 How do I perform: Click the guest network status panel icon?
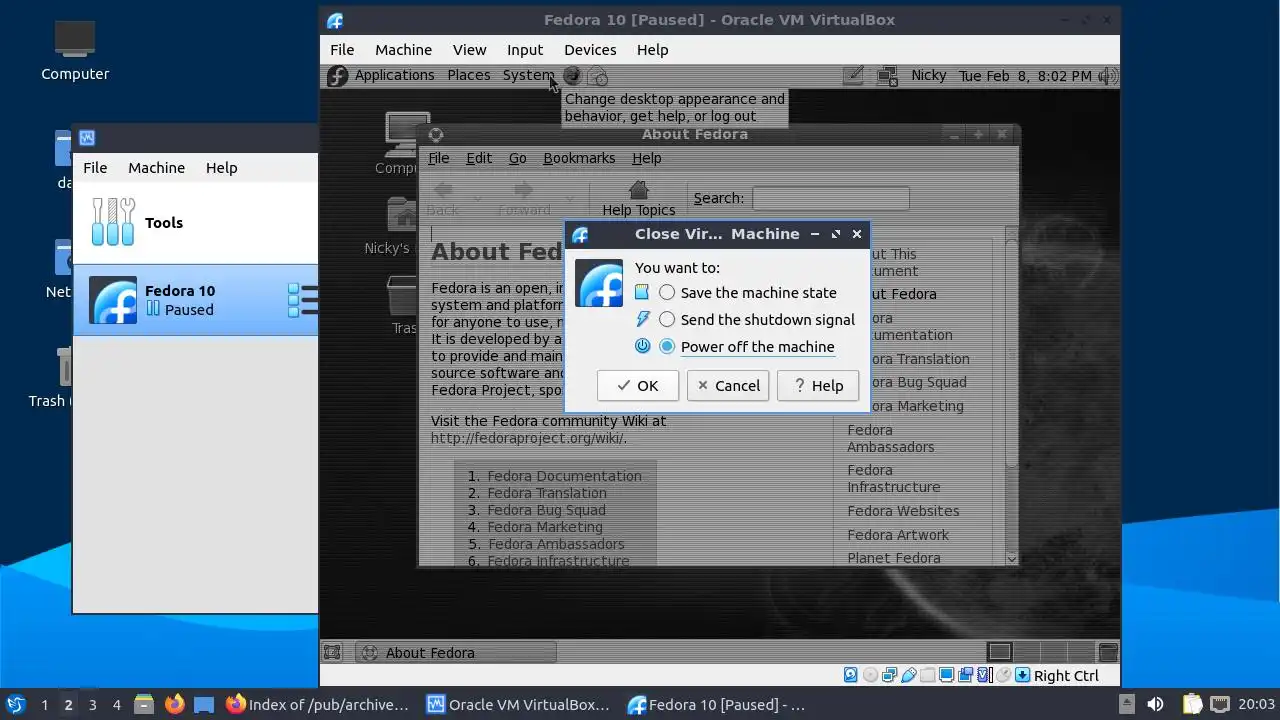(x=887, y=76)
